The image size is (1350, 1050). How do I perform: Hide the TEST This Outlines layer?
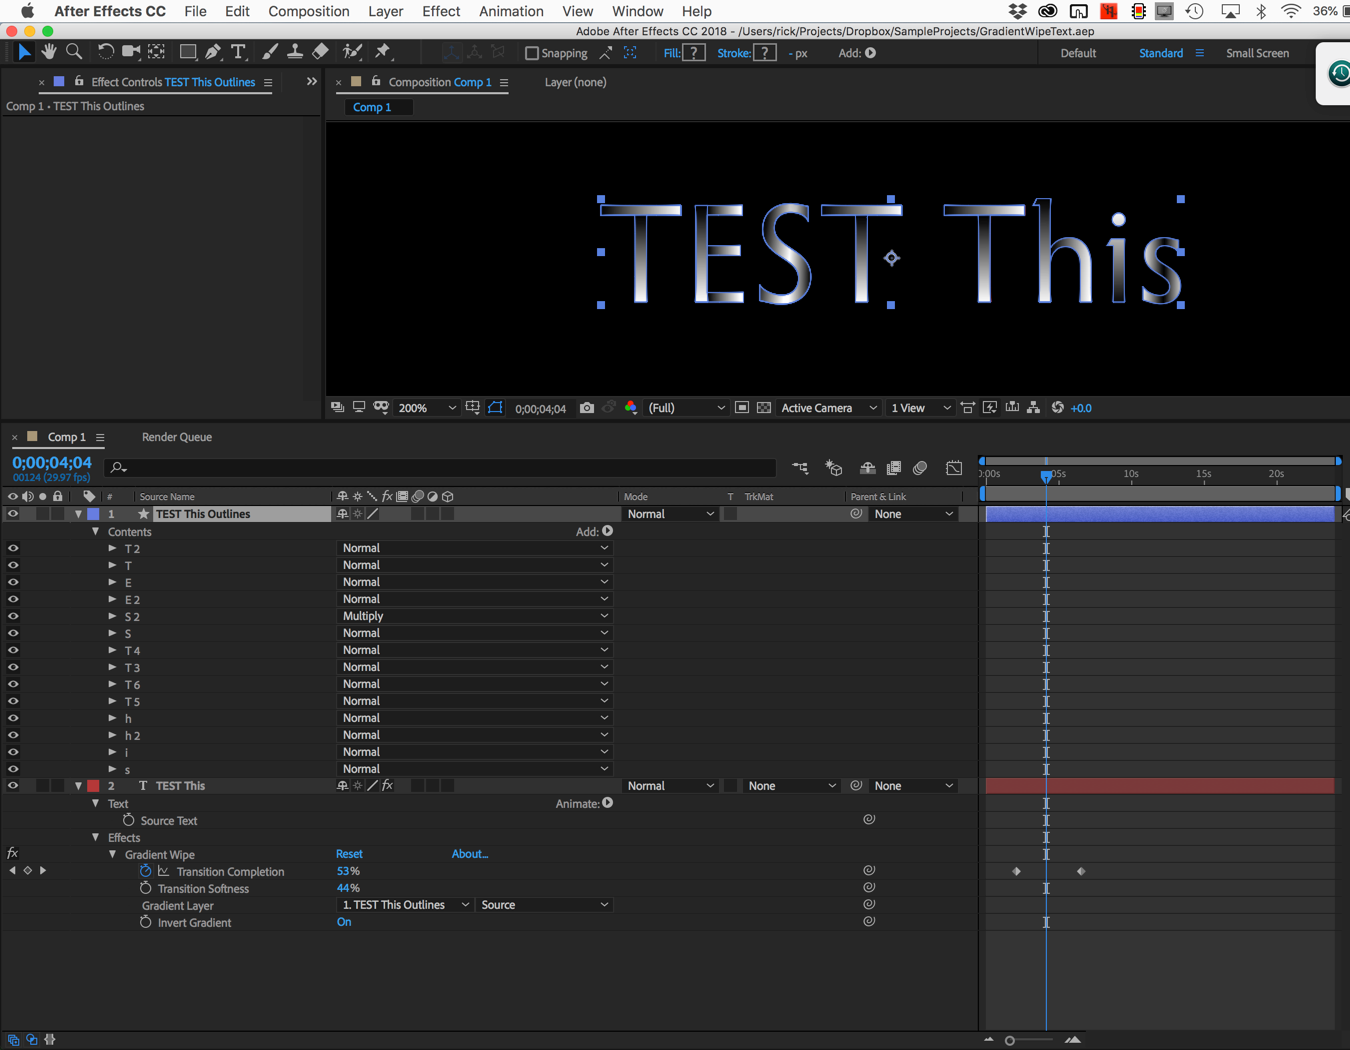[x=13, y=514]
